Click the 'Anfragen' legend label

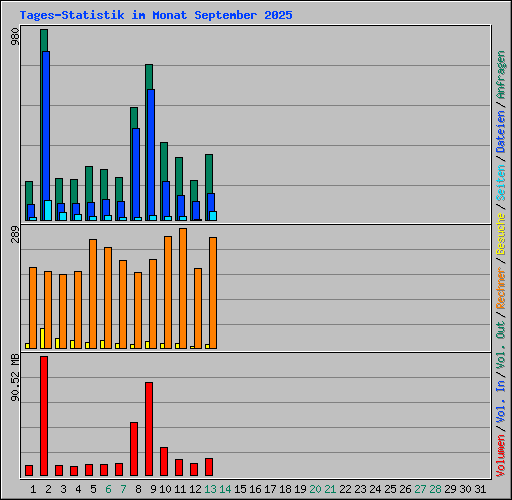click(500, 75)
